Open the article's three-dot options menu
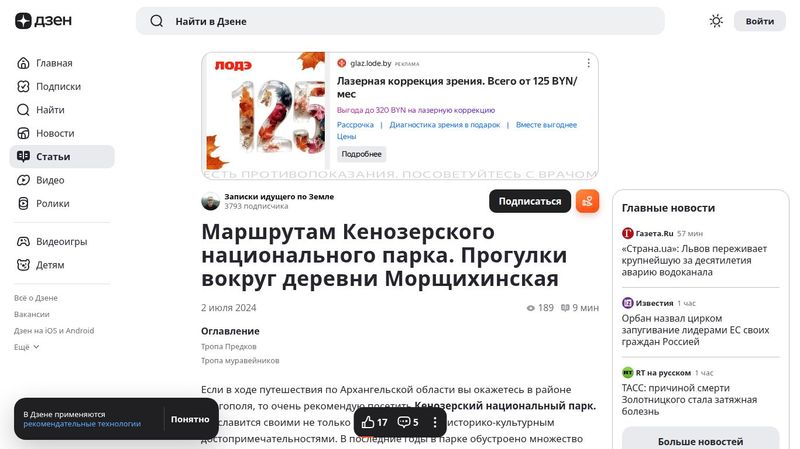 pyautogui.click(x=435, y=423)
